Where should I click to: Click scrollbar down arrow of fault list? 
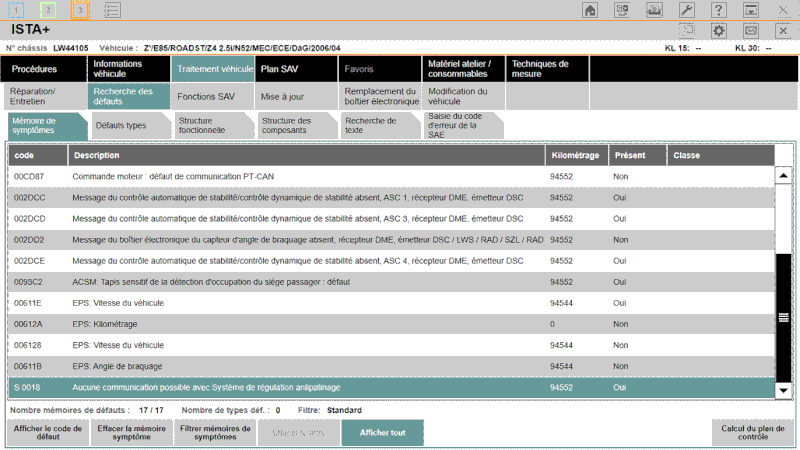pos(783,391)
